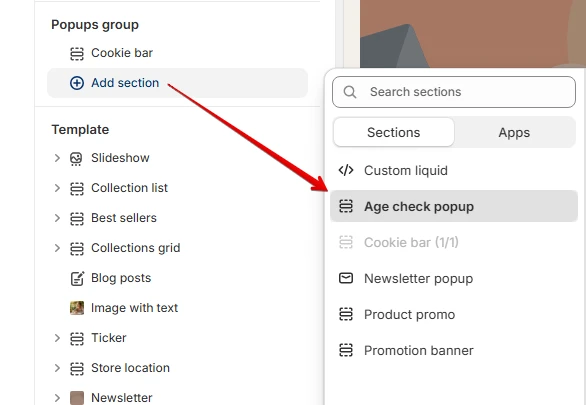Expand the Slideshow section
586x405 pixels.
57,158
